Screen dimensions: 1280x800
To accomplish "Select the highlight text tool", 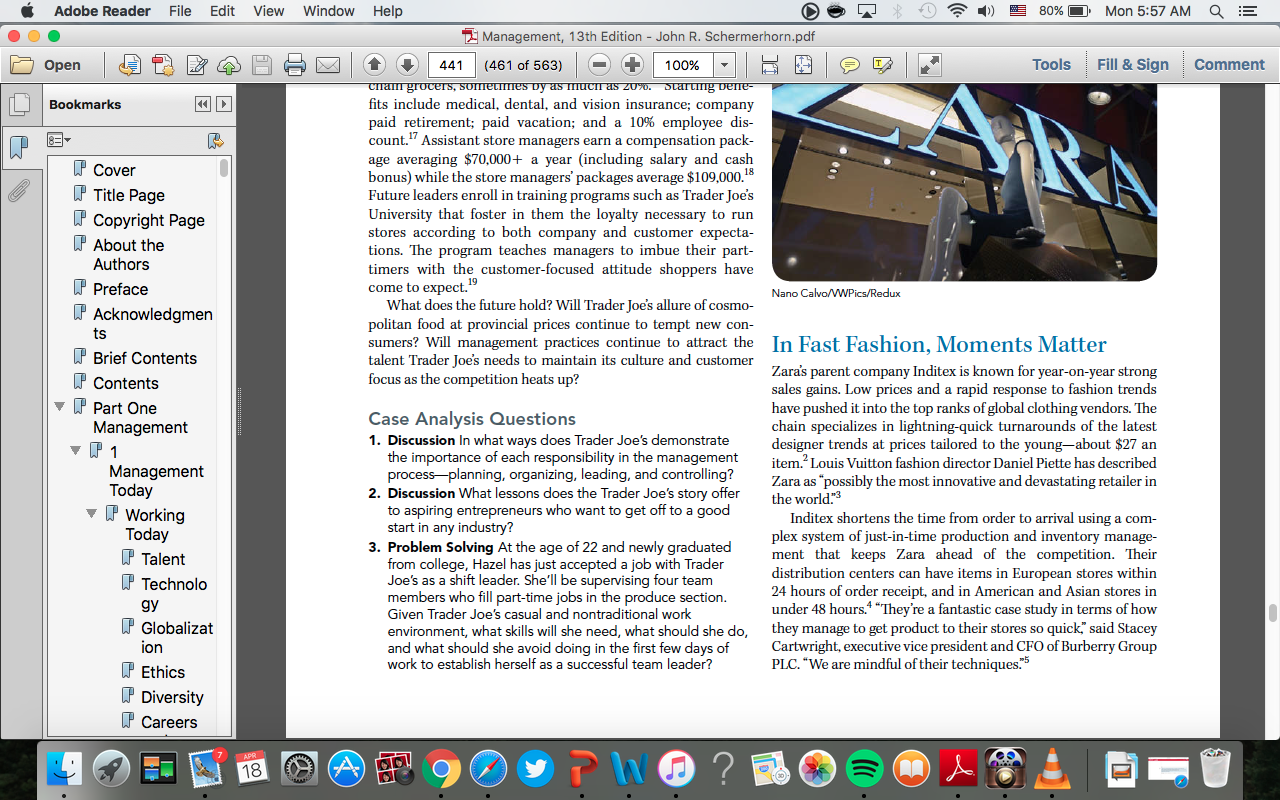I will click(882, 65).
